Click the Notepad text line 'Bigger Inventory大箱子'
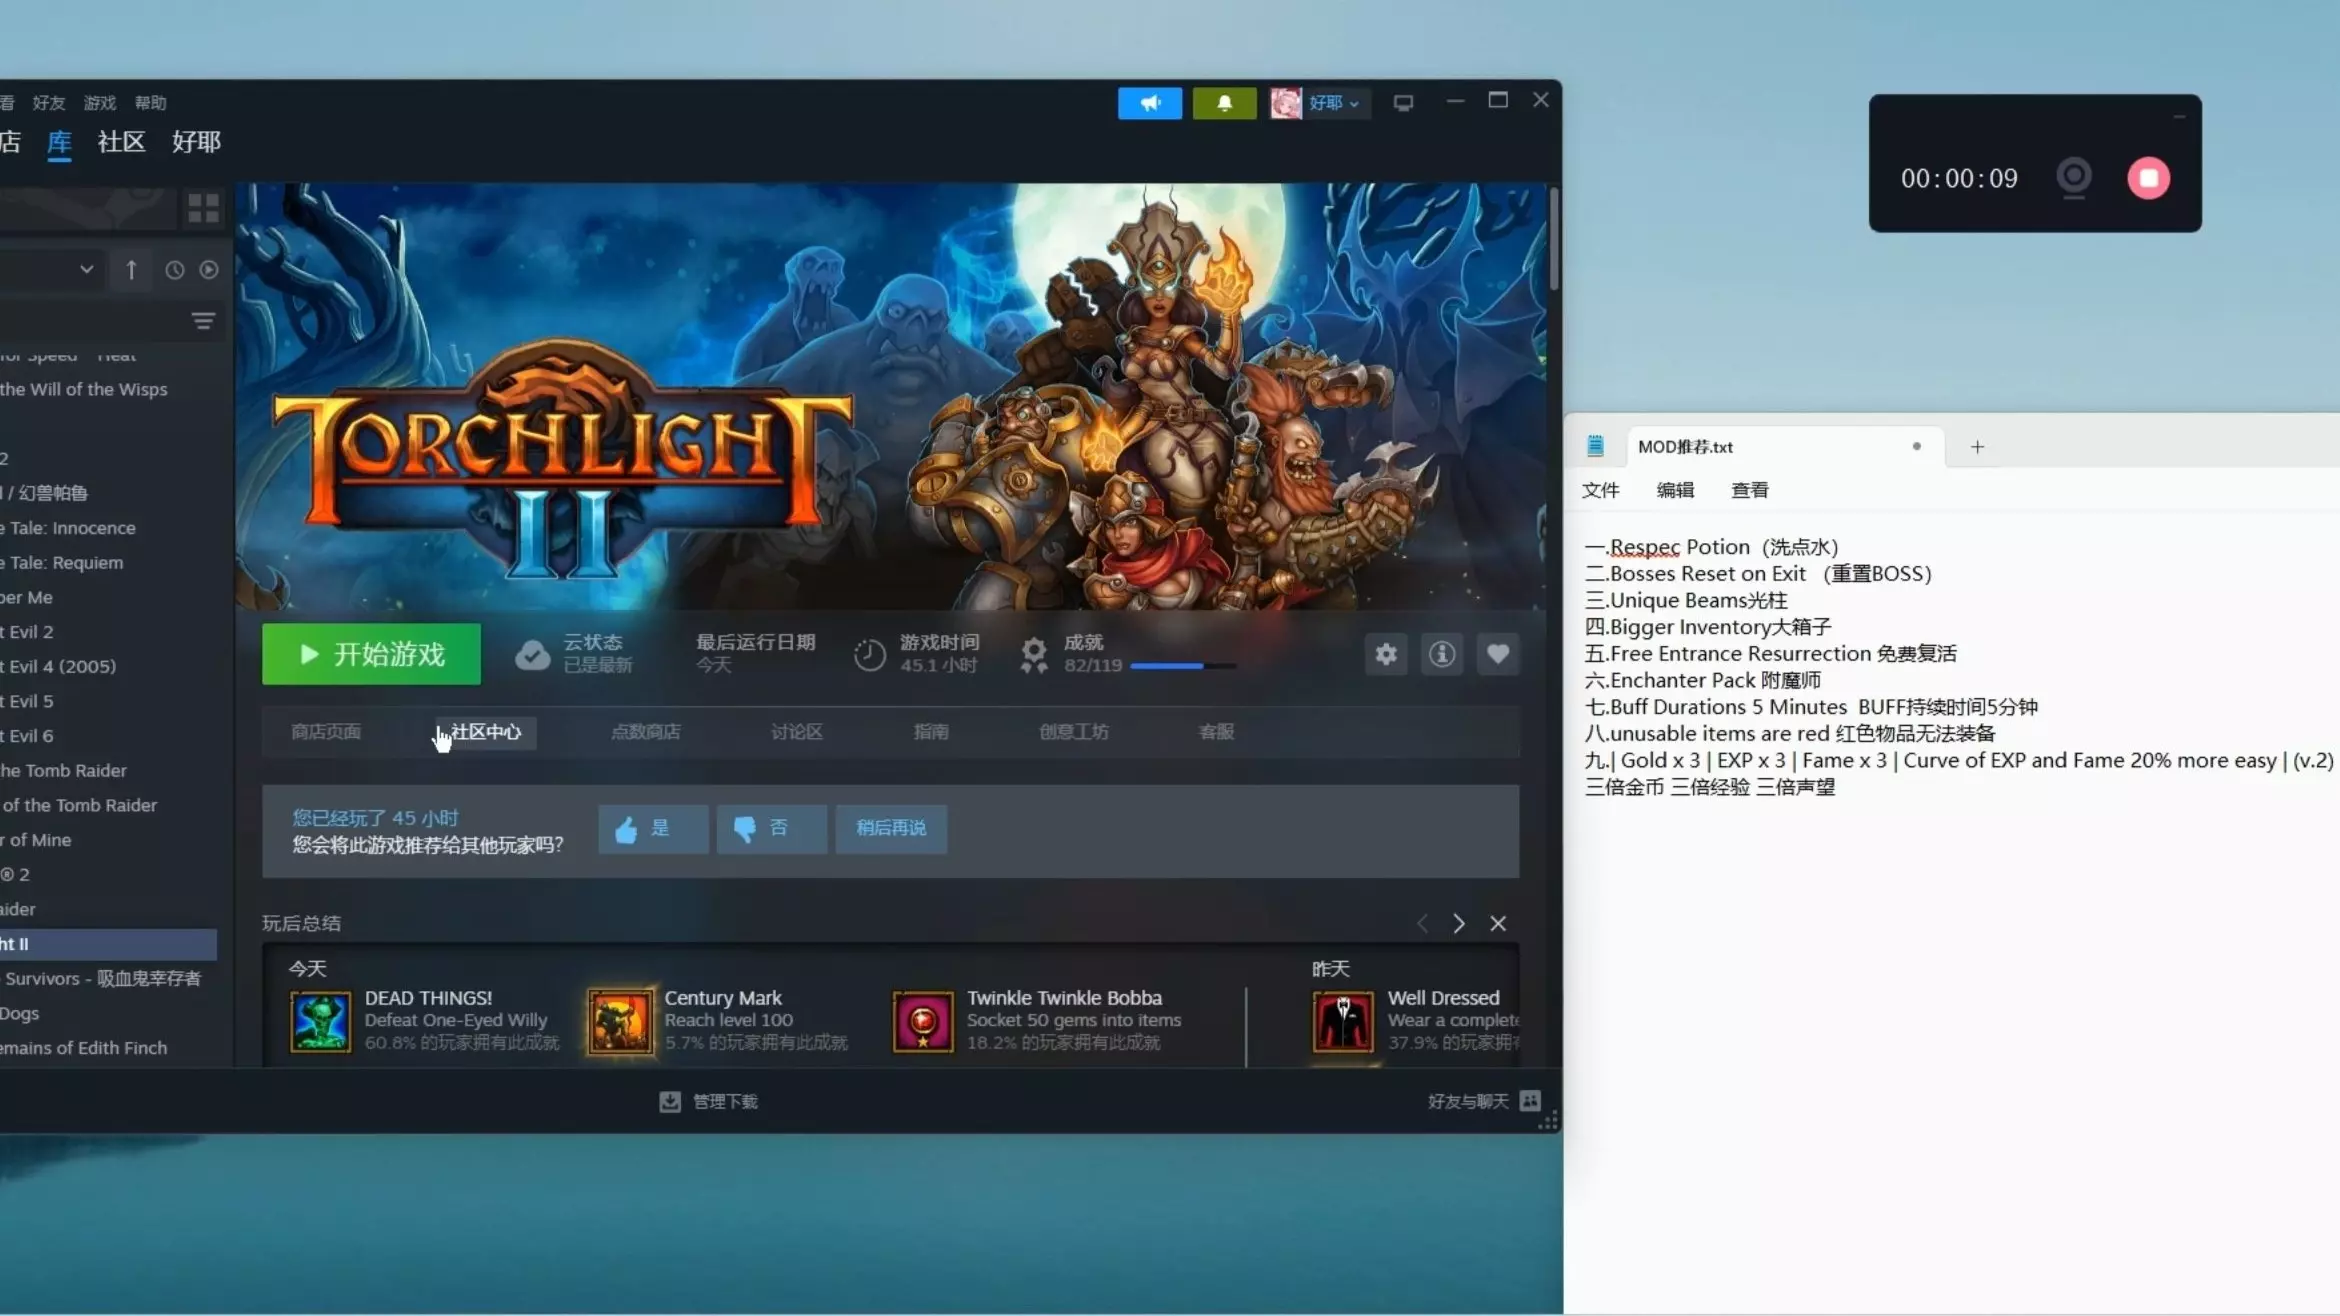This screenshot has height=1316, width=2340. [1708, 627]
